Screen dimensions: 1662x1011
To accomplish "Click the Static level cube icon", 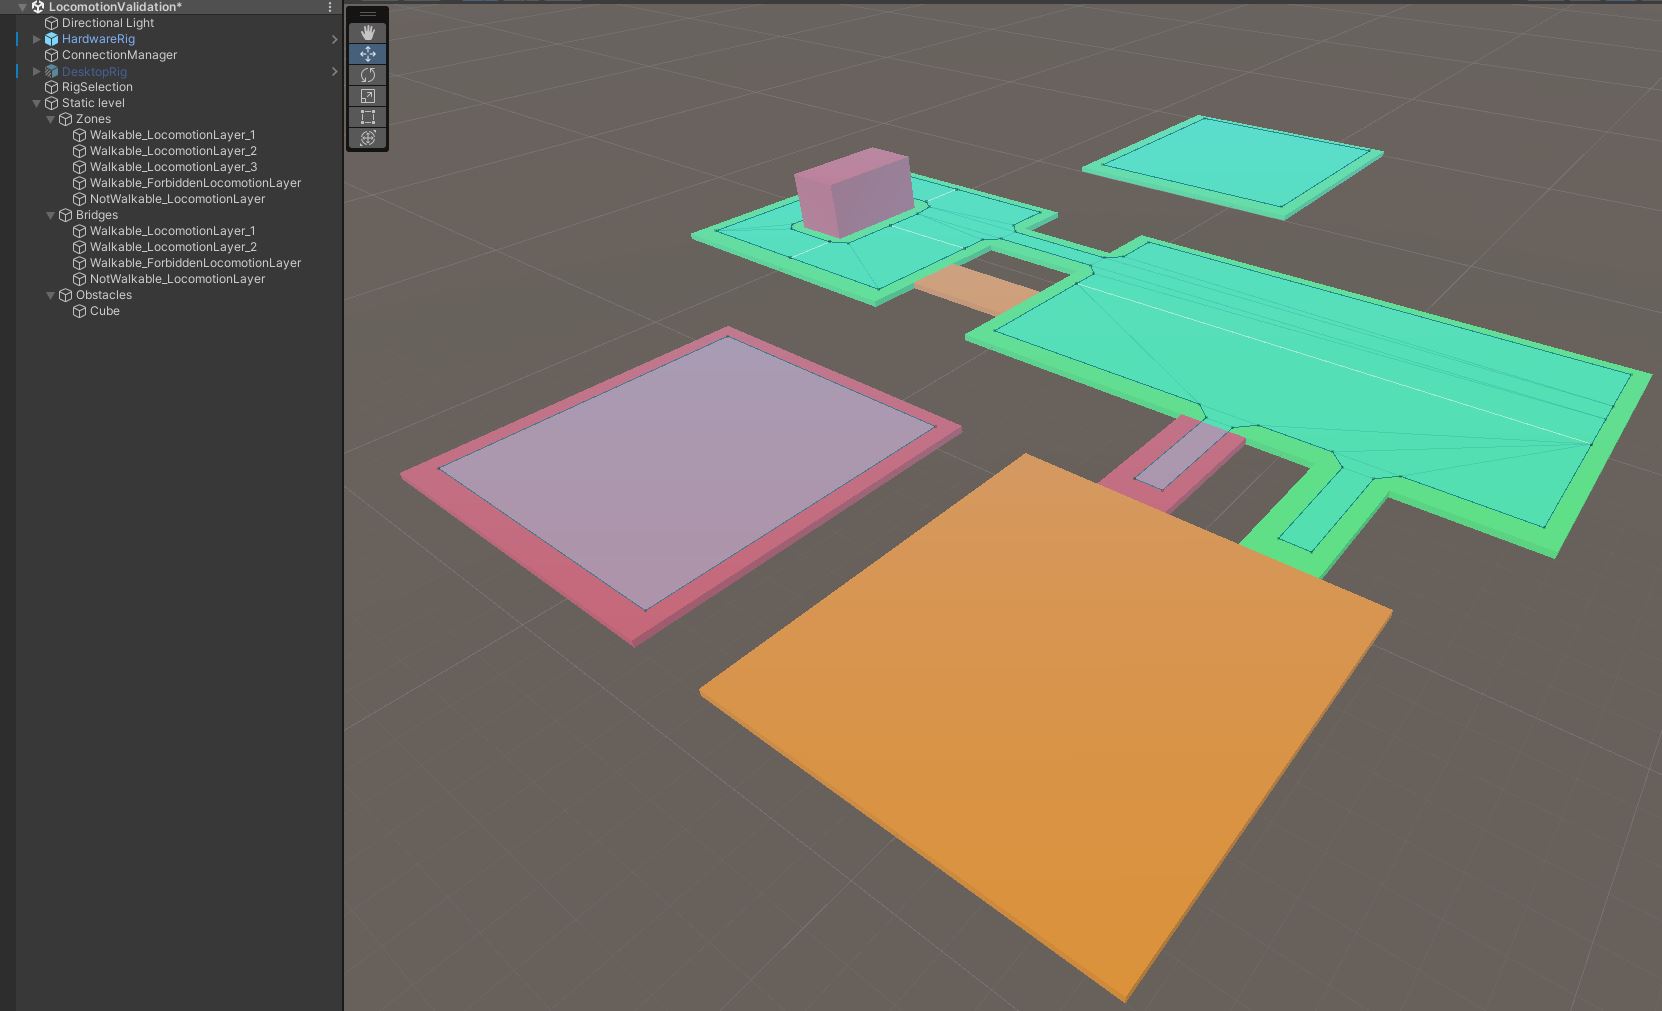I will coord(52,103).
